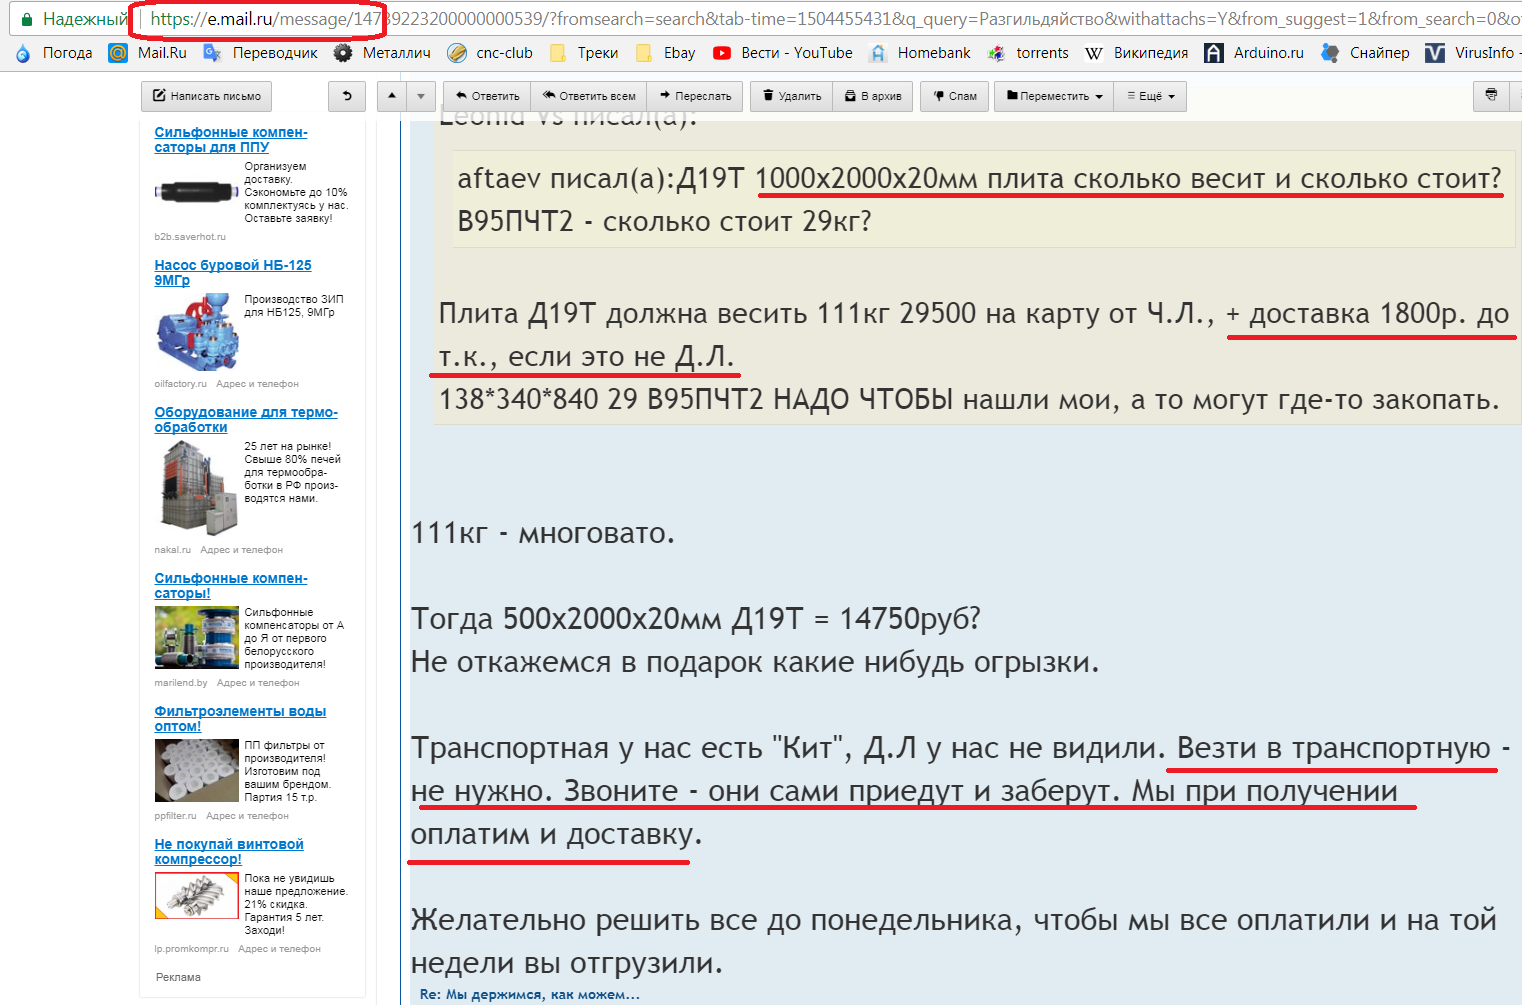Screen dimensions: 1522x1005
Task: Click the oilfactory.ru ad domain
Action: point(180,384)
